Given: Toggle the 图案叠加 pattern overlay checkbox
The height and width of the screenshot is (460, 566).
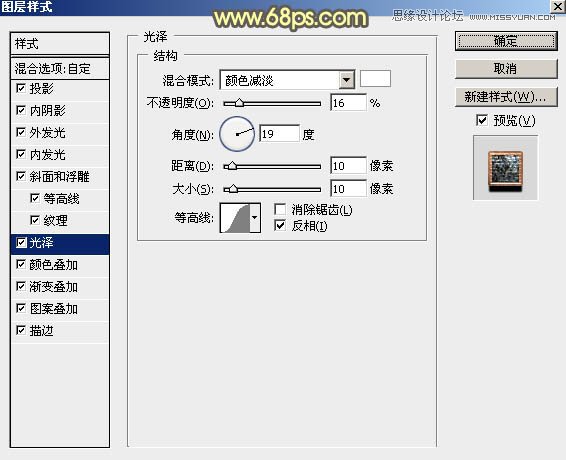Looking at the screenshot, I should 21,309.
